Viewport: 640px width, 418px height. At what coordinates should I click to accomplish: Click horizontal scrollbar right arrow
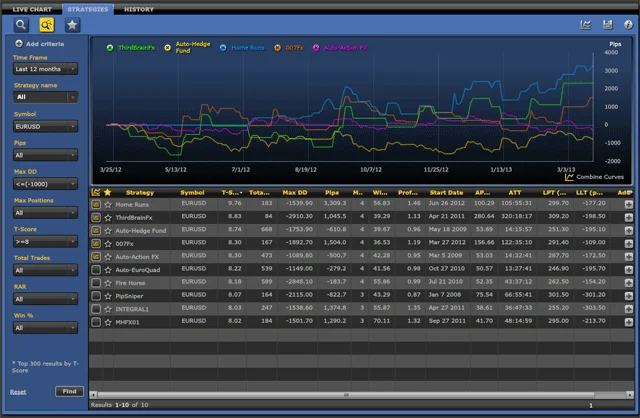(630, 395)
